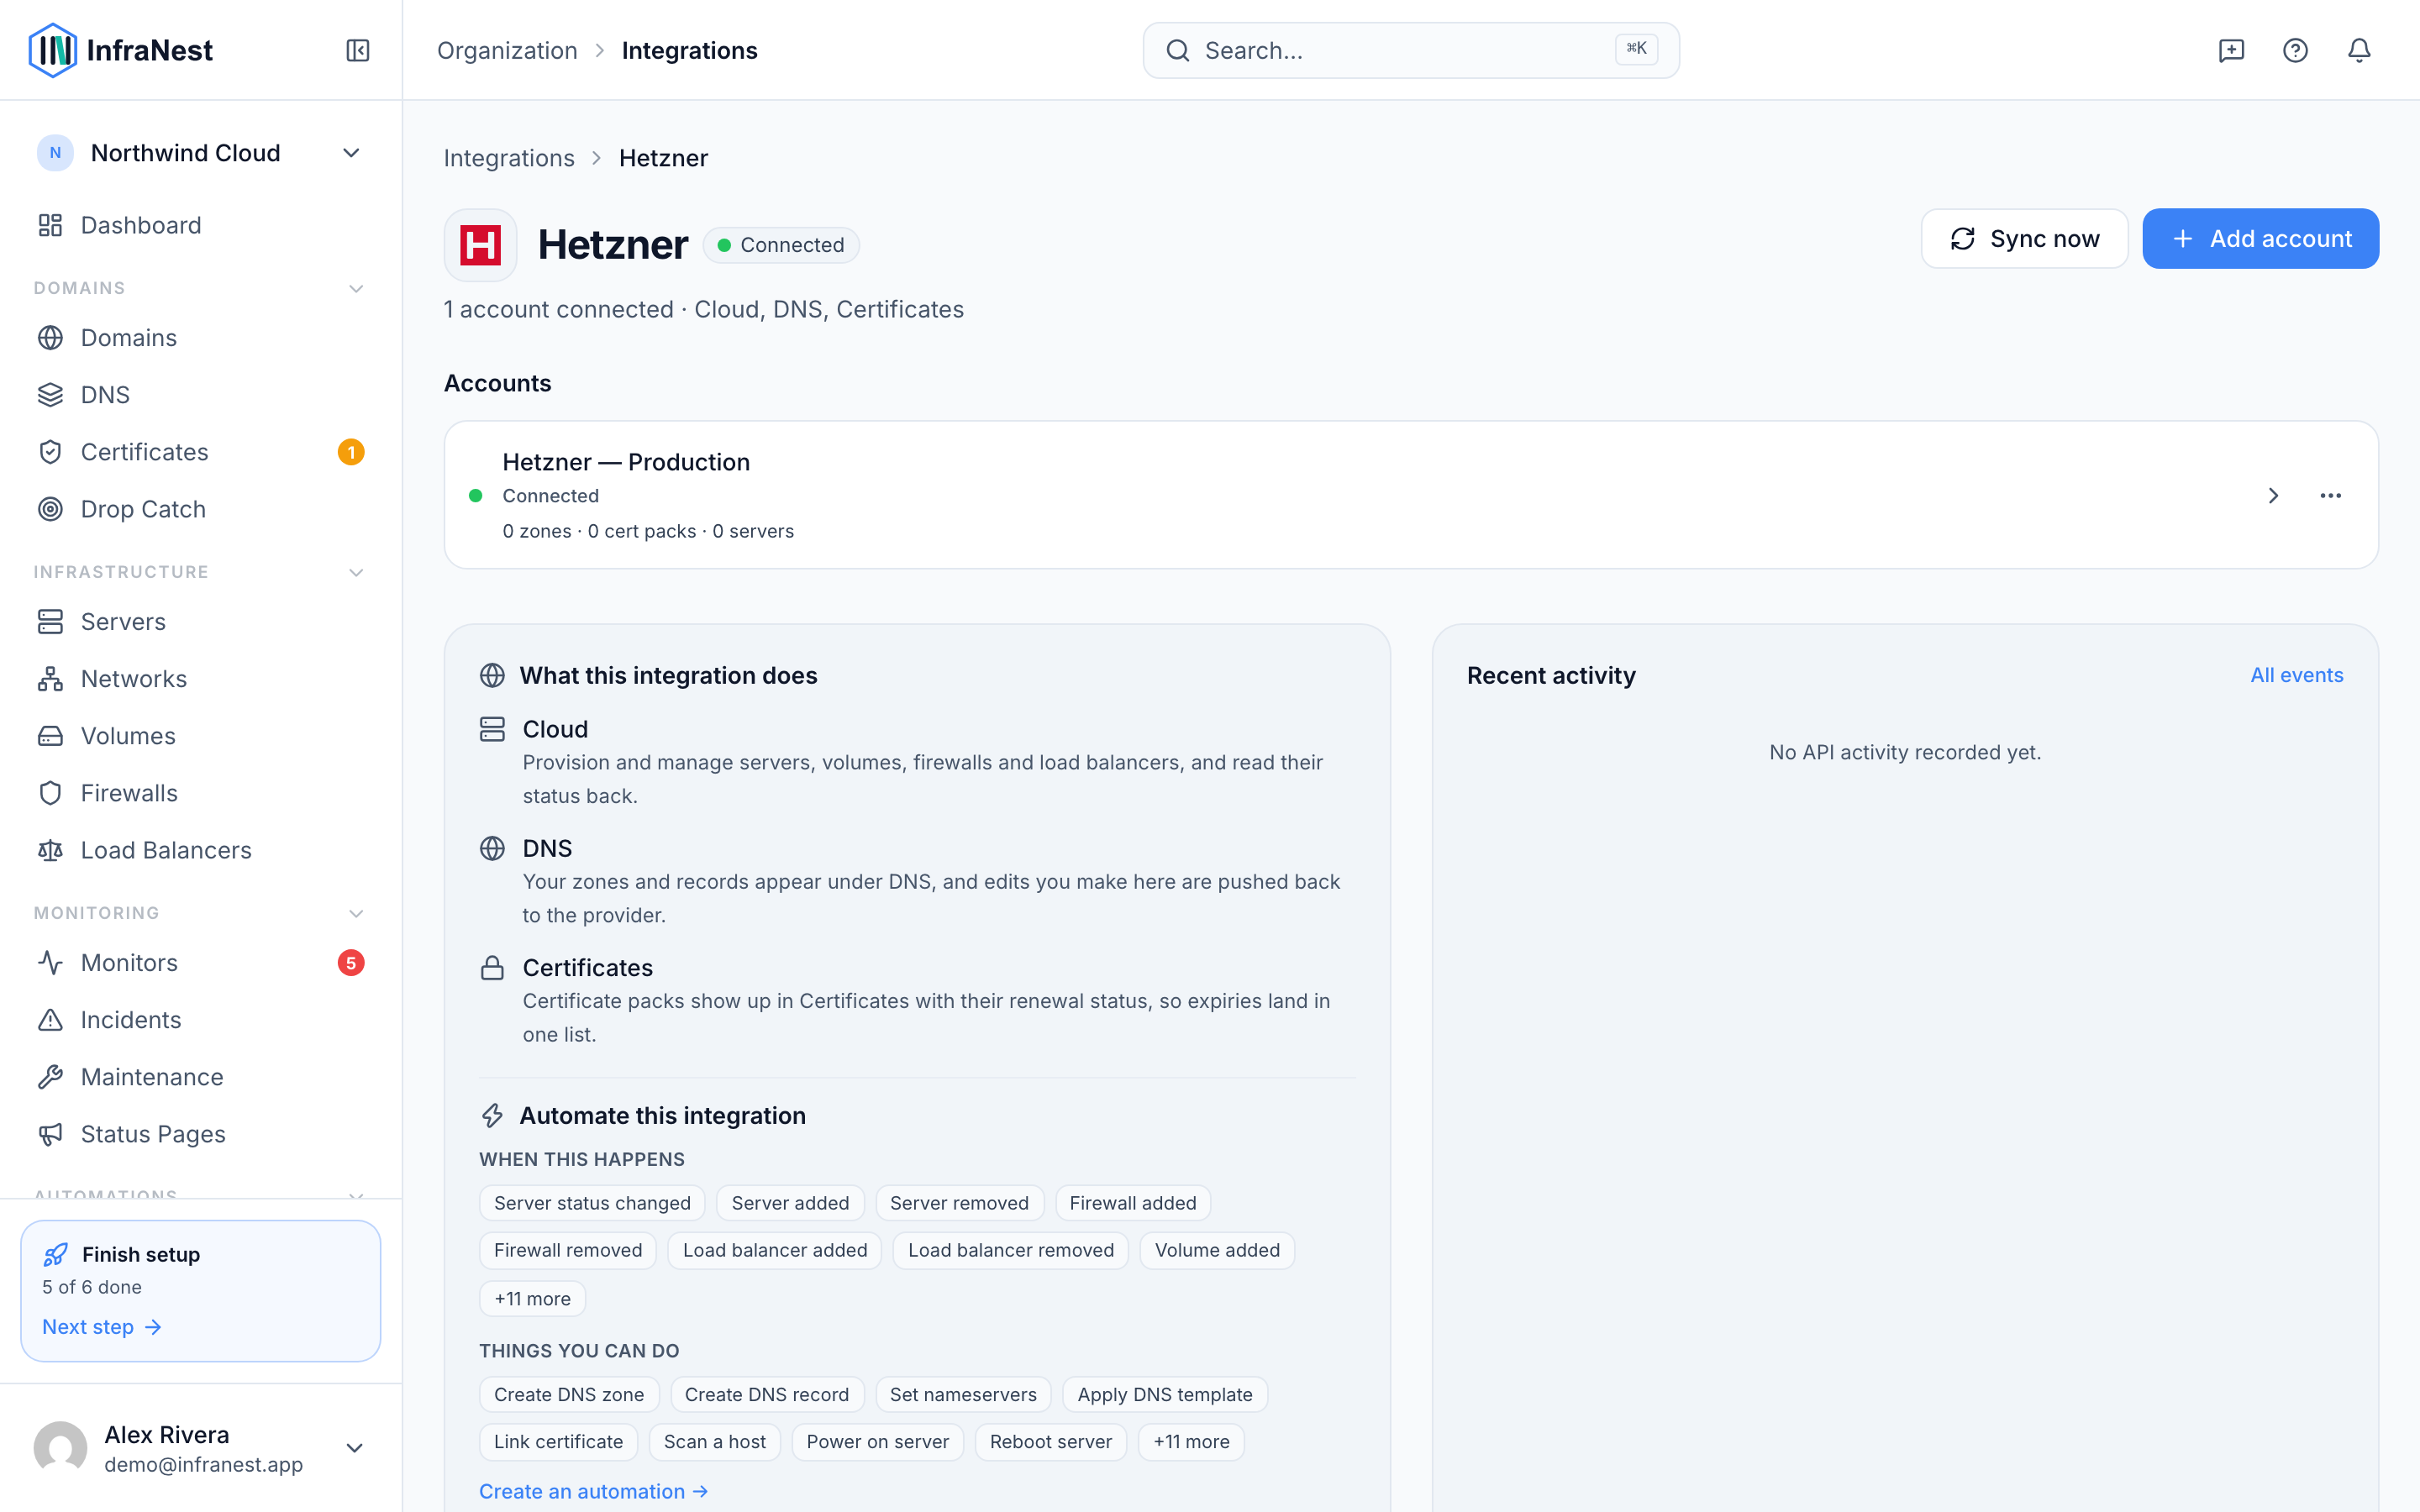Show +11 more actions

coord(1192,1442)
